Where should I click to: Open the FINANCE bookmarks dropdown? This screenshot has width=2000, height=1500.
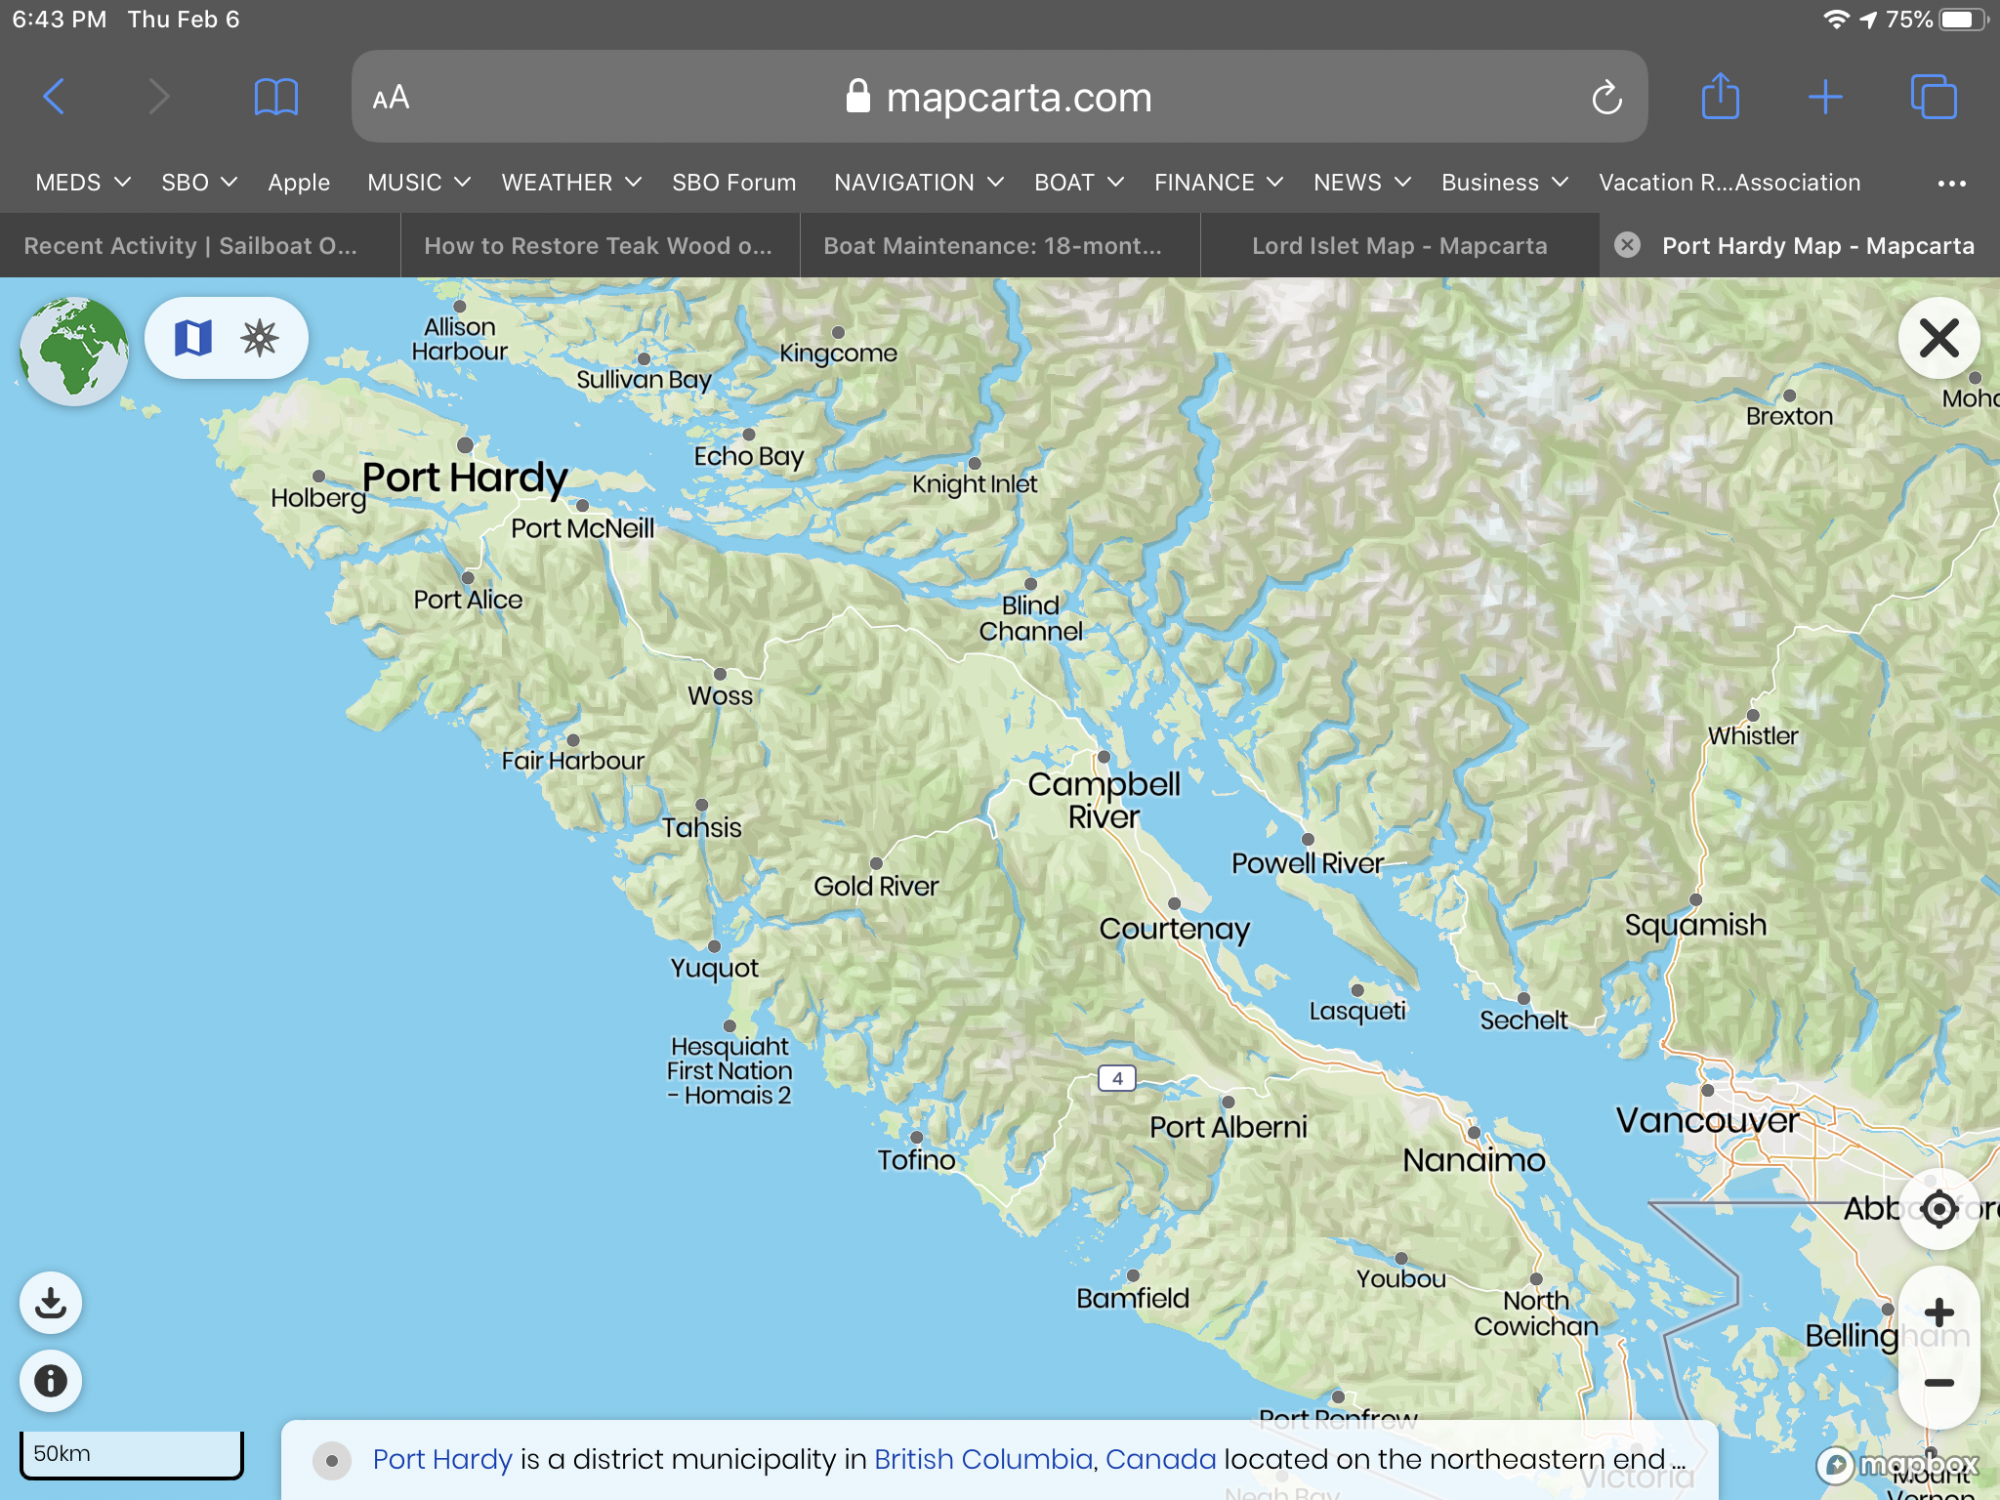point(1217,183)
